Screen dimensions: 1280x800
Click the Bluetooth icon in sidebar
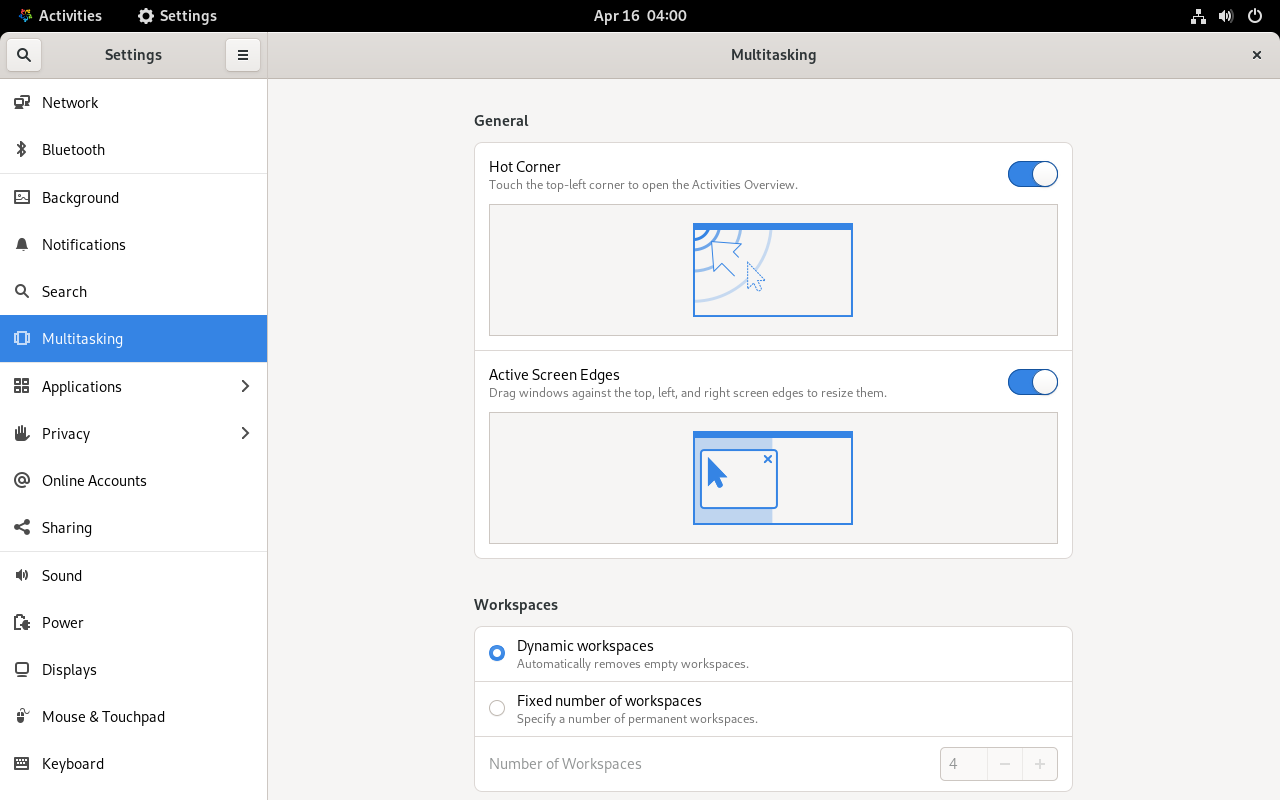(22, 150)
